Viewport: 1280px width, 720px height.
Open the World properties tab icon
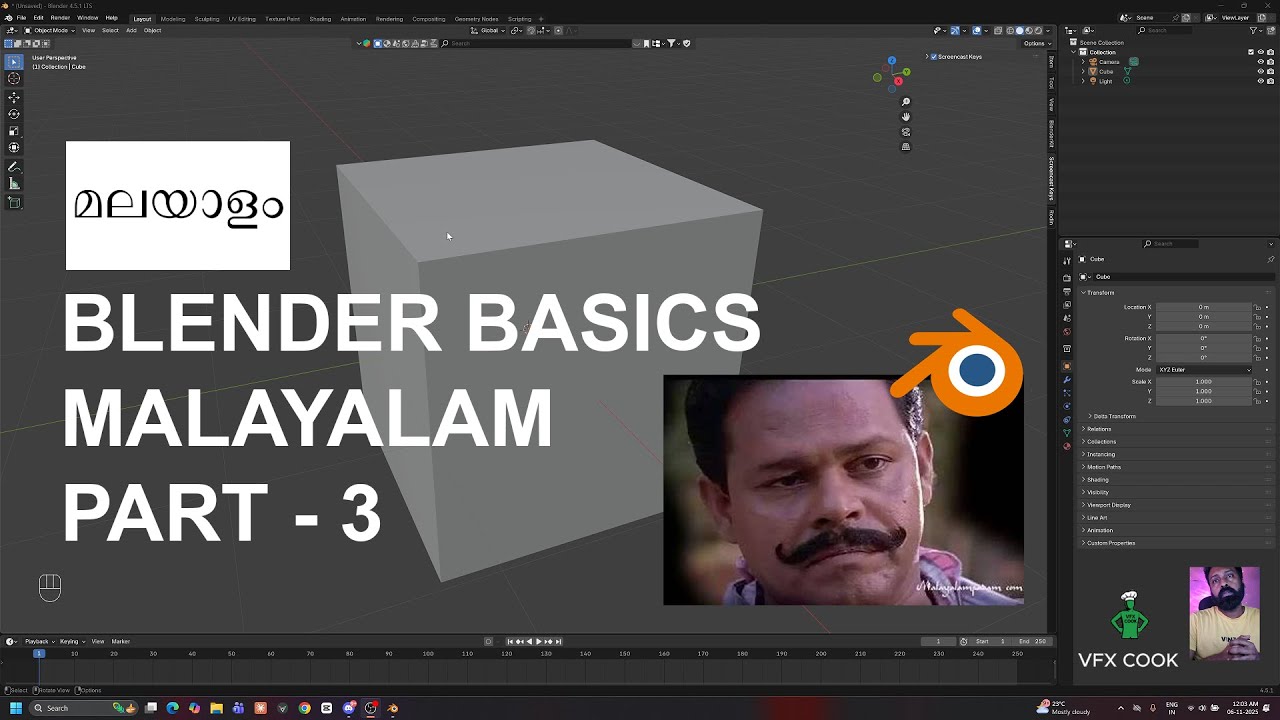coord(1067,332)
